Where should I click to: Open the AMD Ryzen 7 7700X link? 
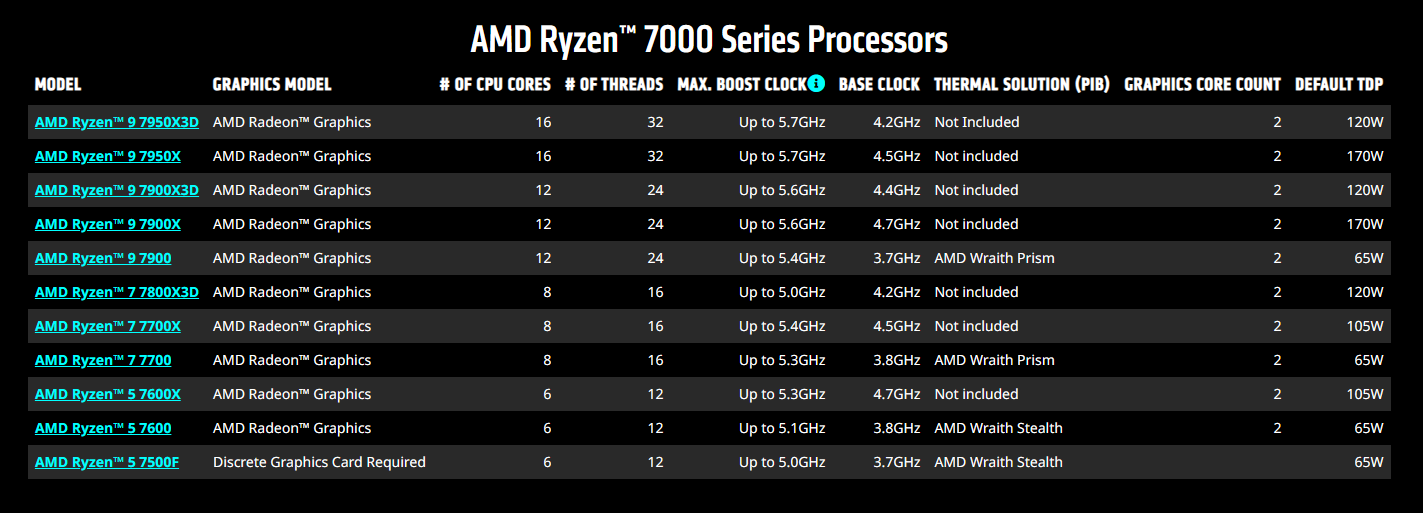pos(108,326)
